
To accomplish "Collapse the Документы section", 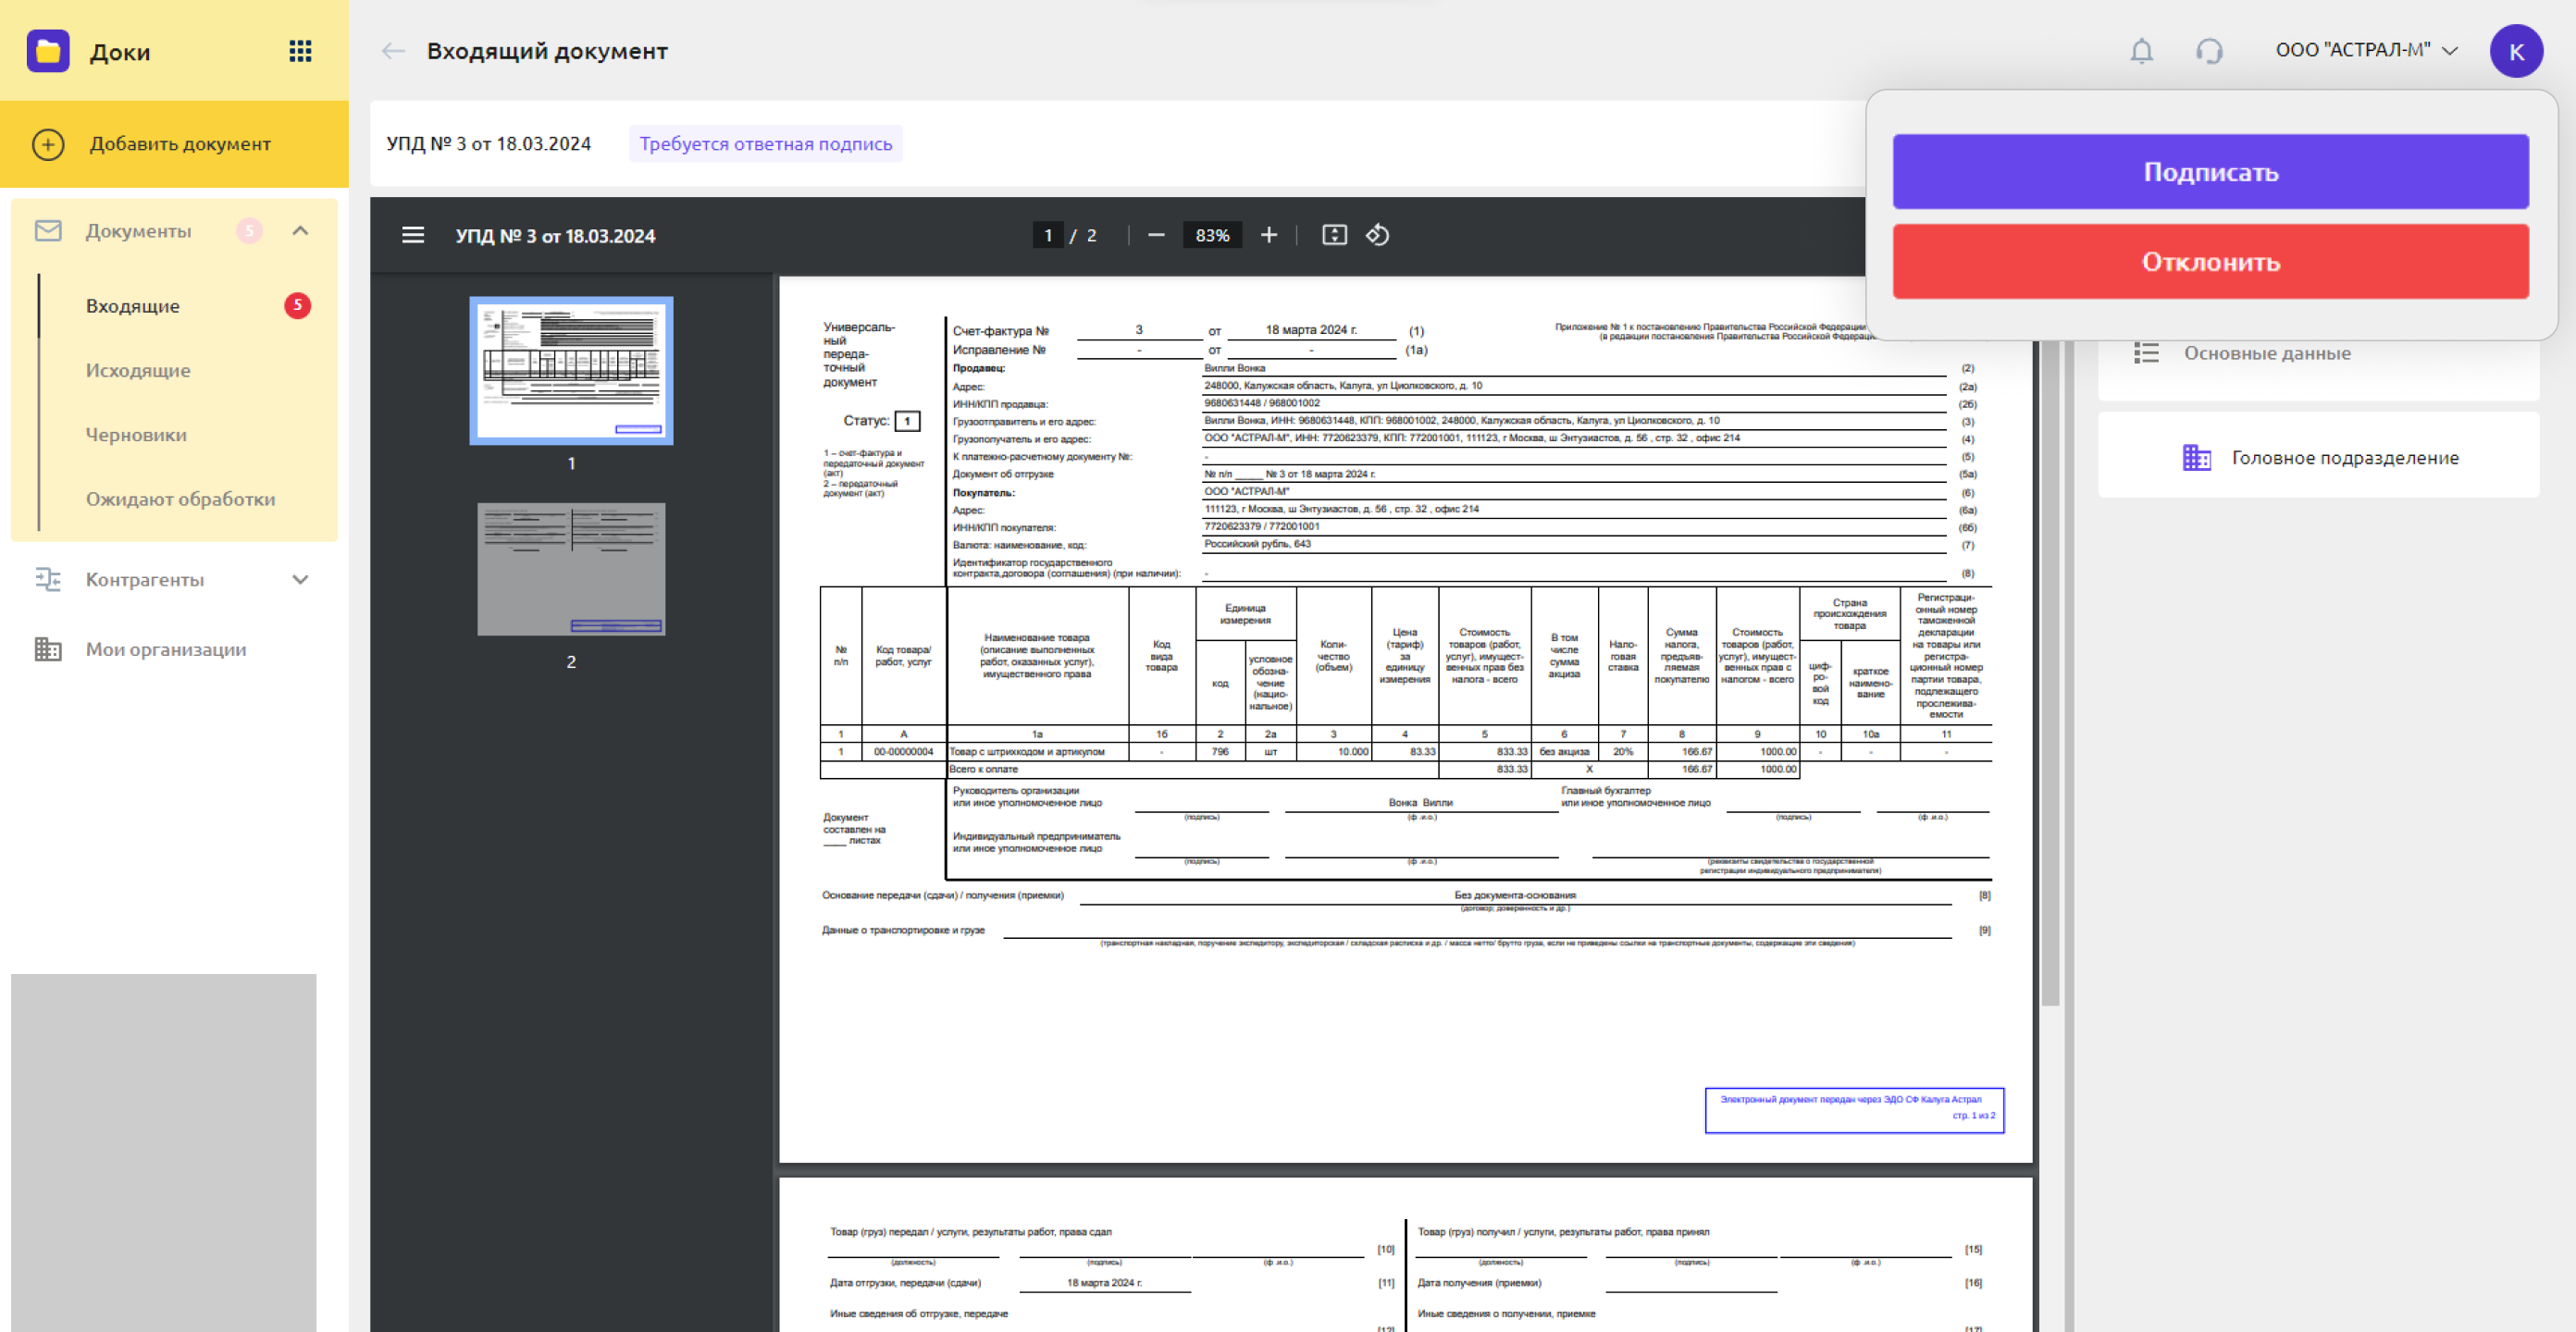I will tap(300, 231).
